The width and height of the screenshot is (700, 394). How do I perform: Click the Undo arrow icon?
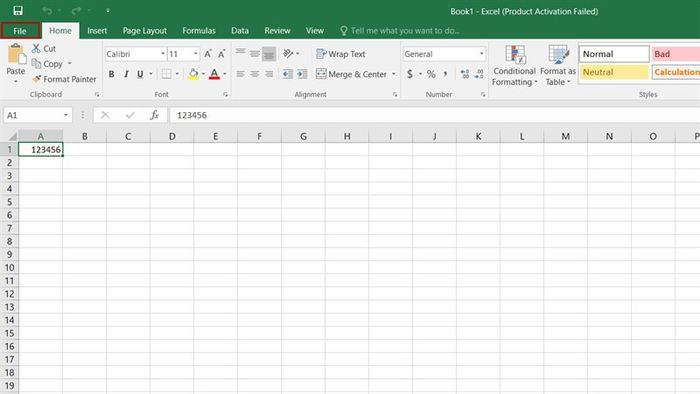tap(47, 11)
